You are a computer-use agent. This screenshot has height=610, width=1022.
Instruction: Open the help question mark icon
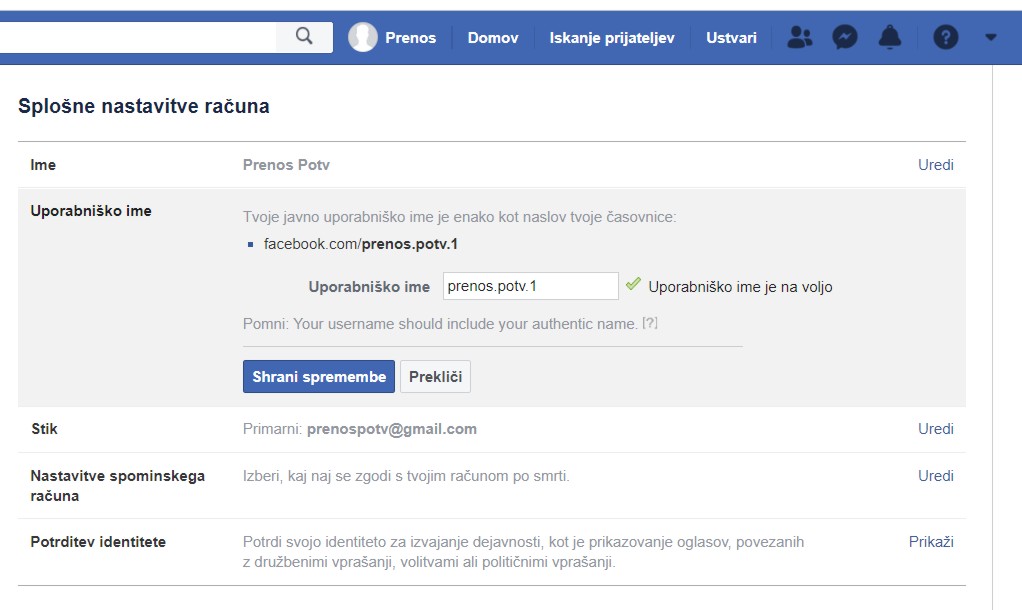945,38
